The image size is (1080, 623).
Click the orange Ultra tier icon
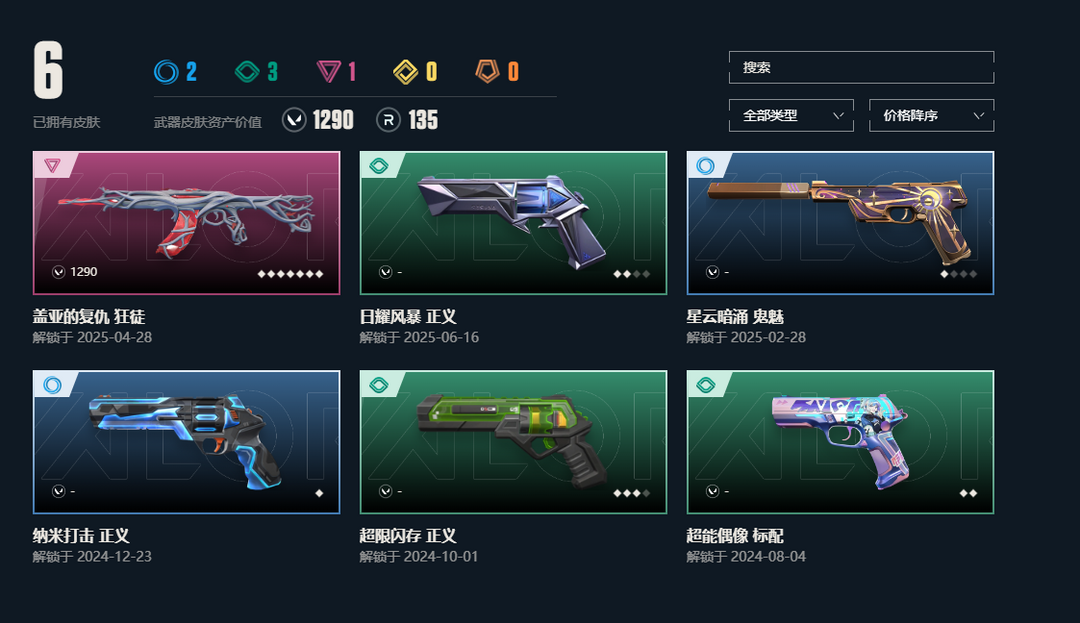coord(487,71)
